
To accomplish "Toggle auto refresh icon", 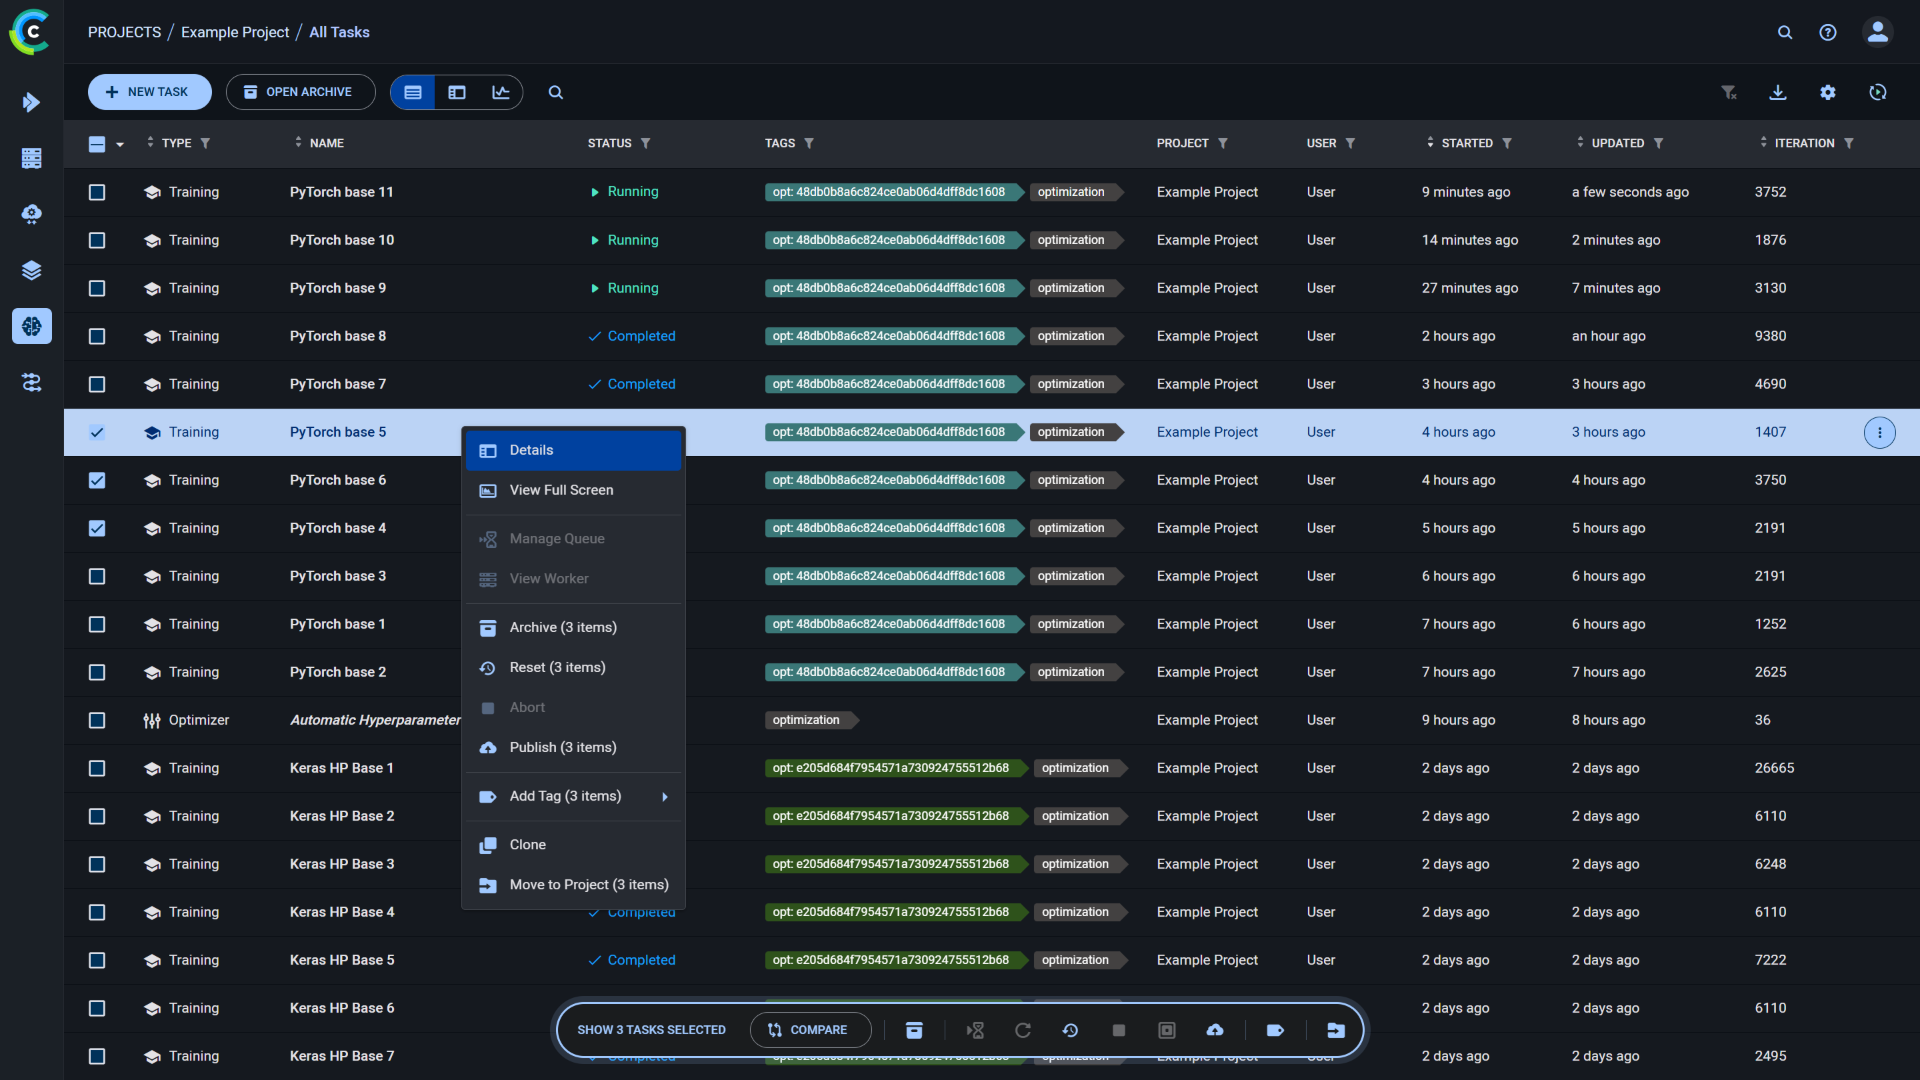I will pyautogui.click(x=1878, y=92).
